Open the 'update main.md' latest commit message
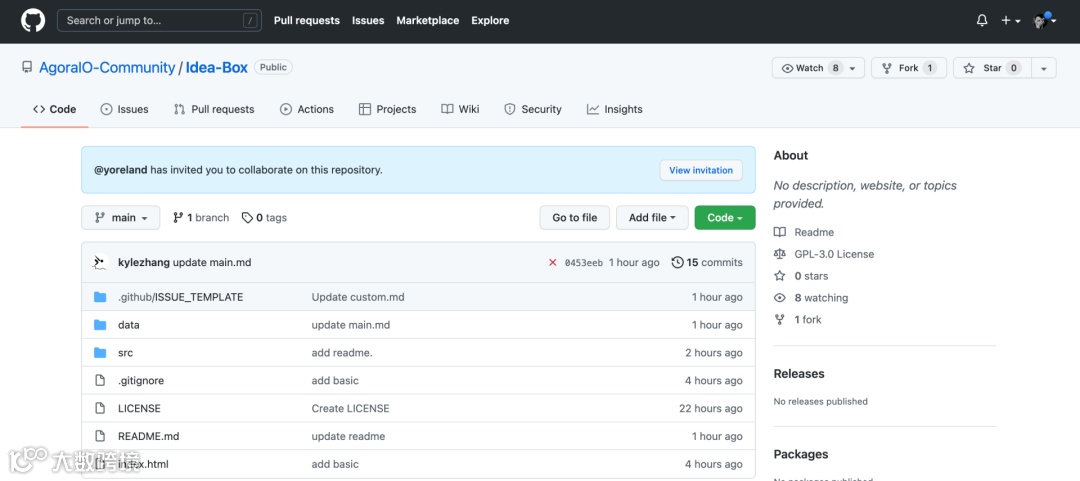 (212, 263)
